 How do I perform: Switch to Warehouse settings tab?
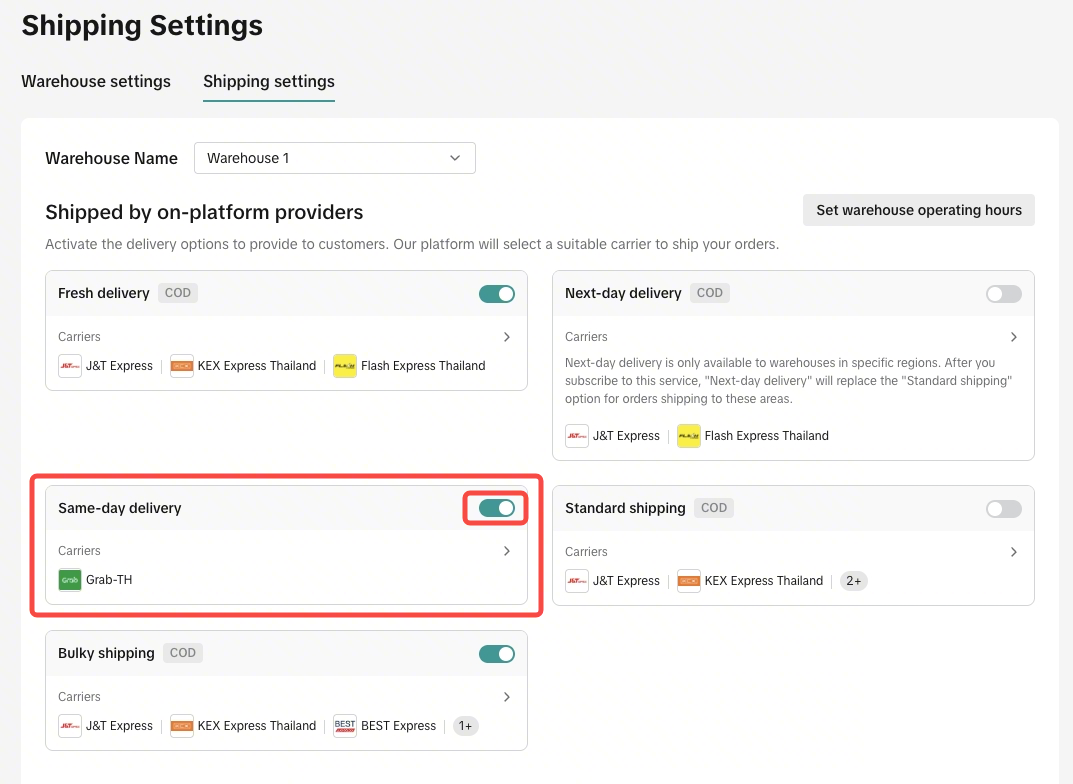coord(96,82)
